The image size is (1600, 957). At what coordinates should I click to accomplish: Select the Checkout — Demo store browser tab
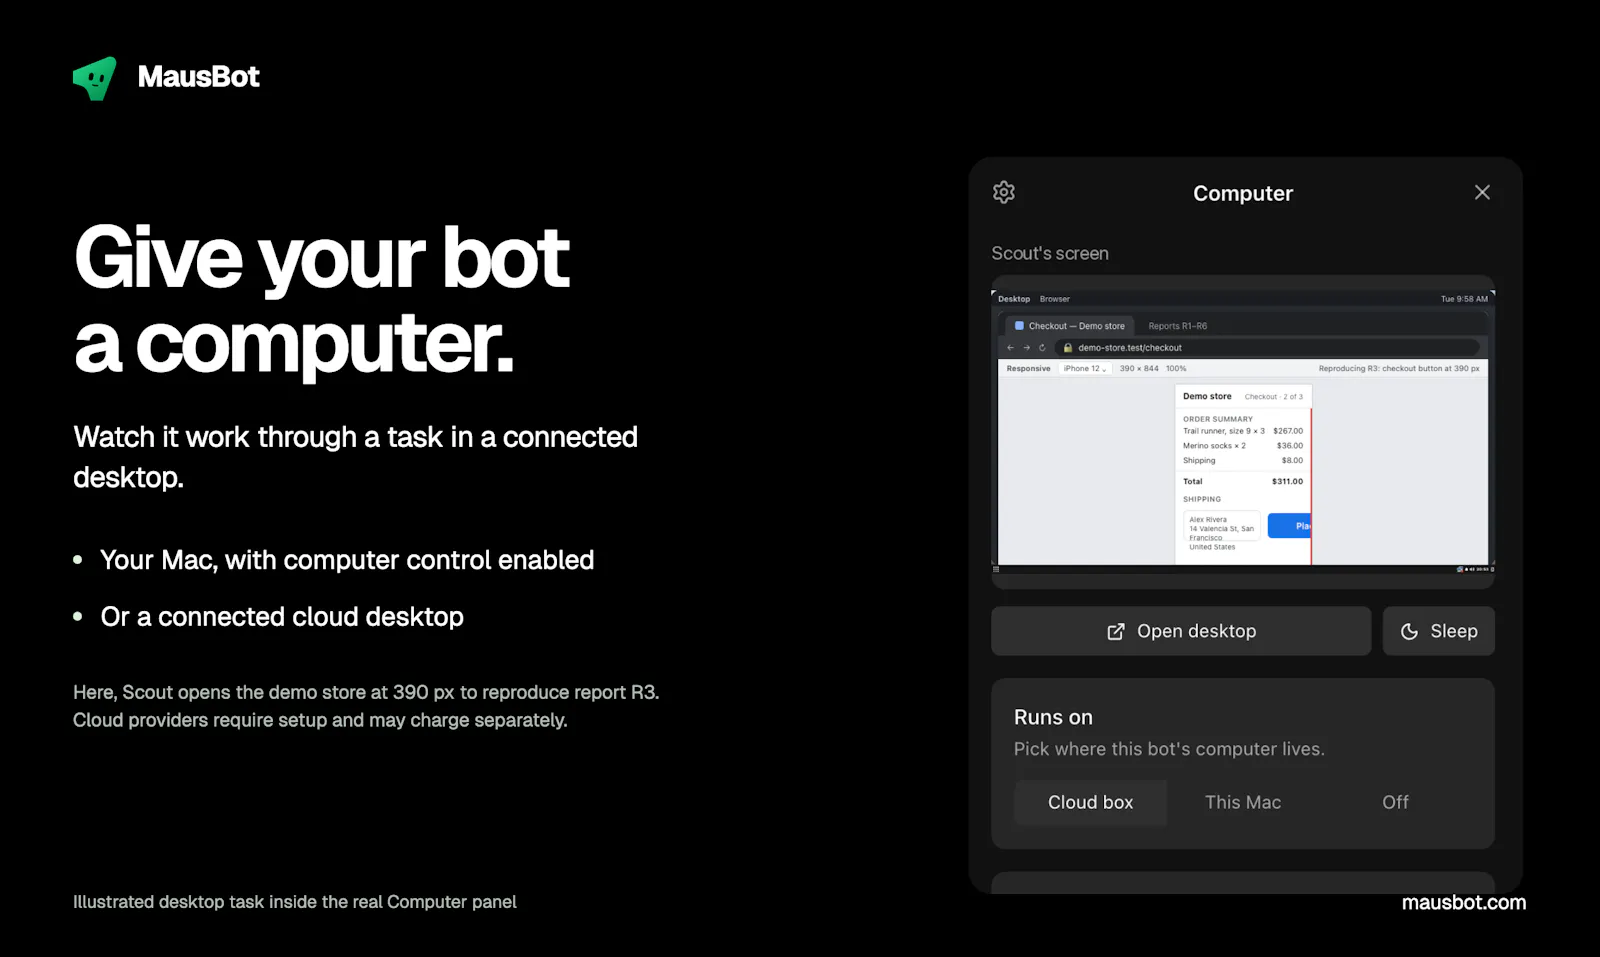(1069, 326)
